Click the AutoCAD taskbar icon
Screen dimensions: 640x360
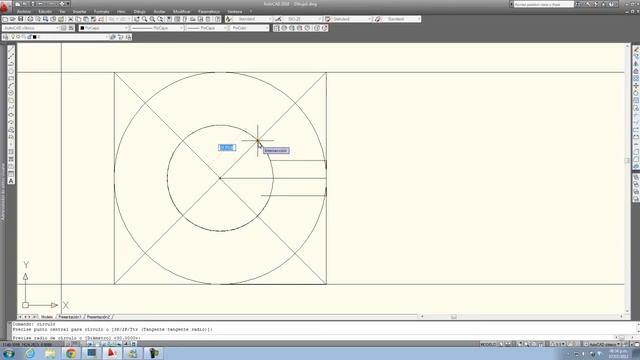112,353
